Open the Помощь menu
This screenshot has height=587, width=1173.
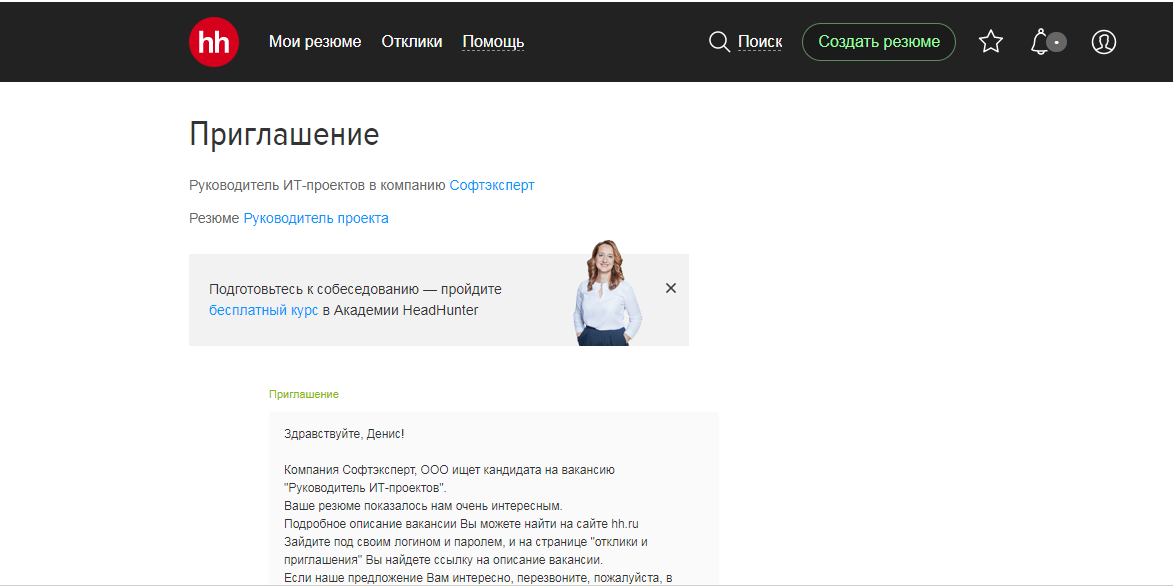[493, 42]
